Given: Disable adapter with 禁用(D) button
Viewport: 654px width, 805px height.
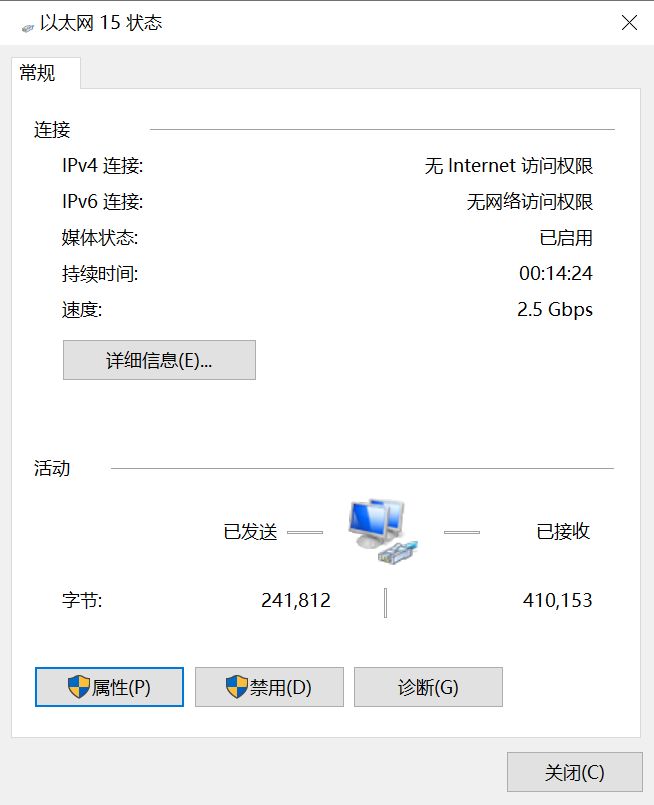Looking at the screenshot, I should pos(269,687).
